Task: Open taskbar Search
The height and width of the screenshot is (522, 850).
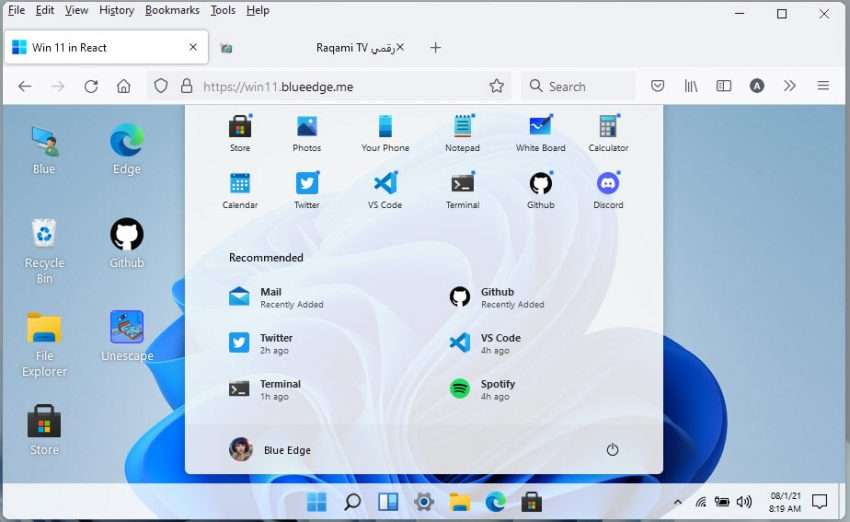Action: [x=352, y=502]
